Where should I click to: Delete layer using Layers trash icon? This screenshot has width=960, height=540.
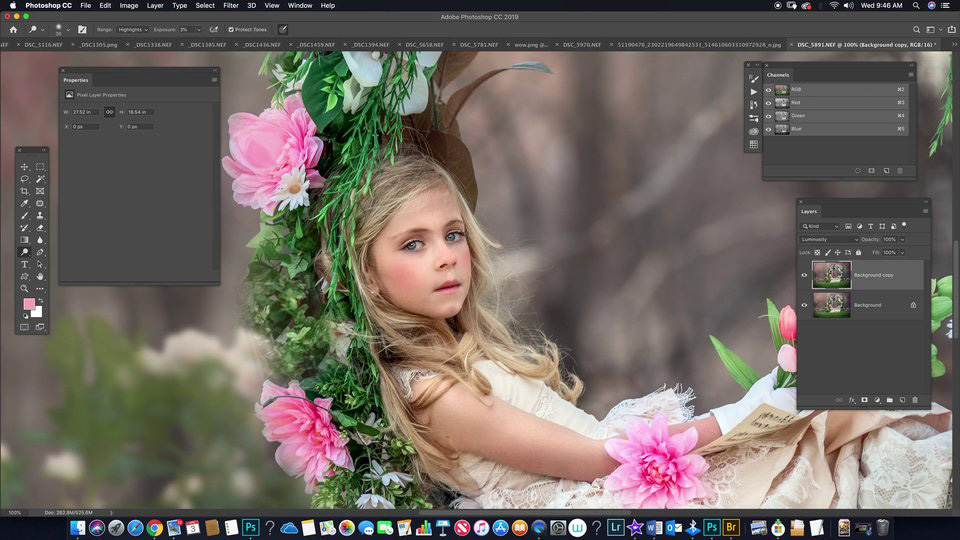tap(915, 400)
